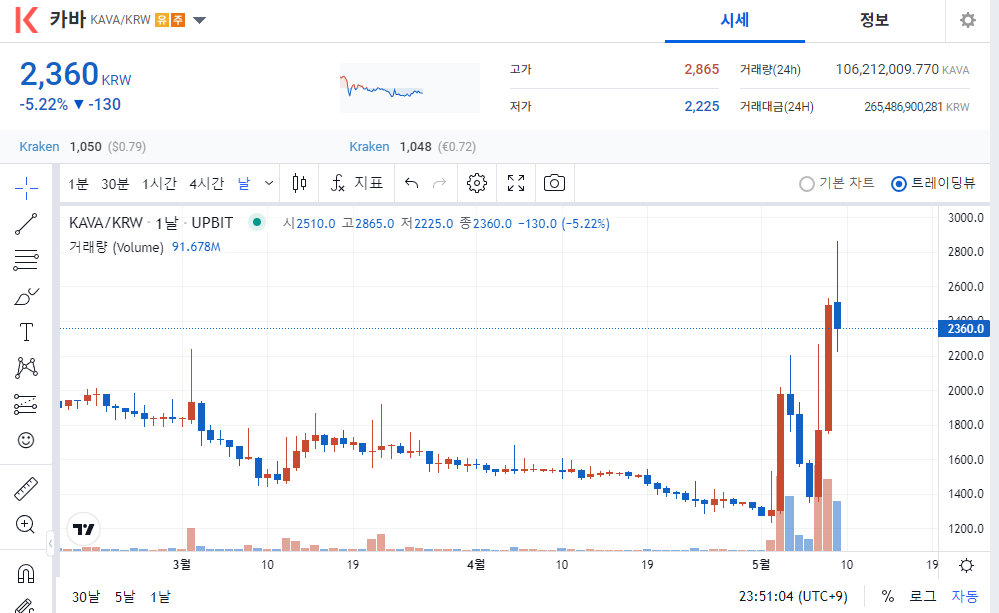
Task: Redo the last chart action
Action: tap(440, 184)
